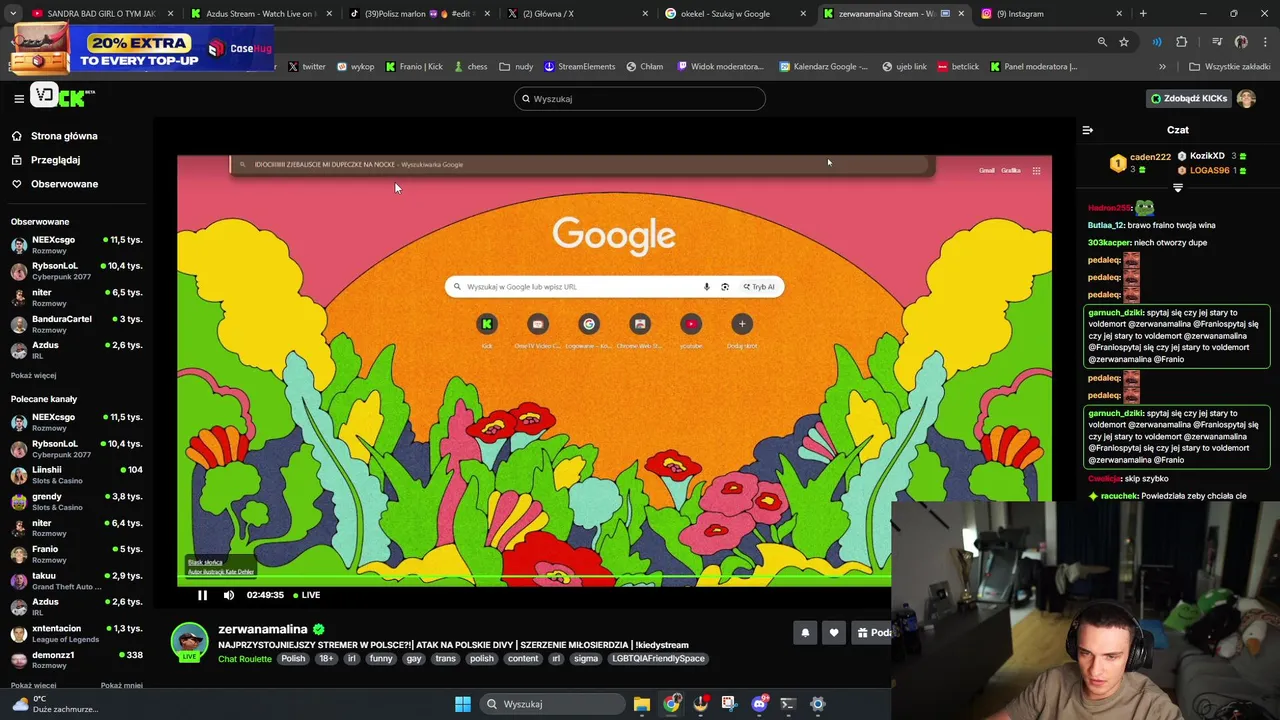Click the zerwanamalina streamer avatar
Image resolution: width=1280 pixels, height=720 pixels.
(189, 642)
